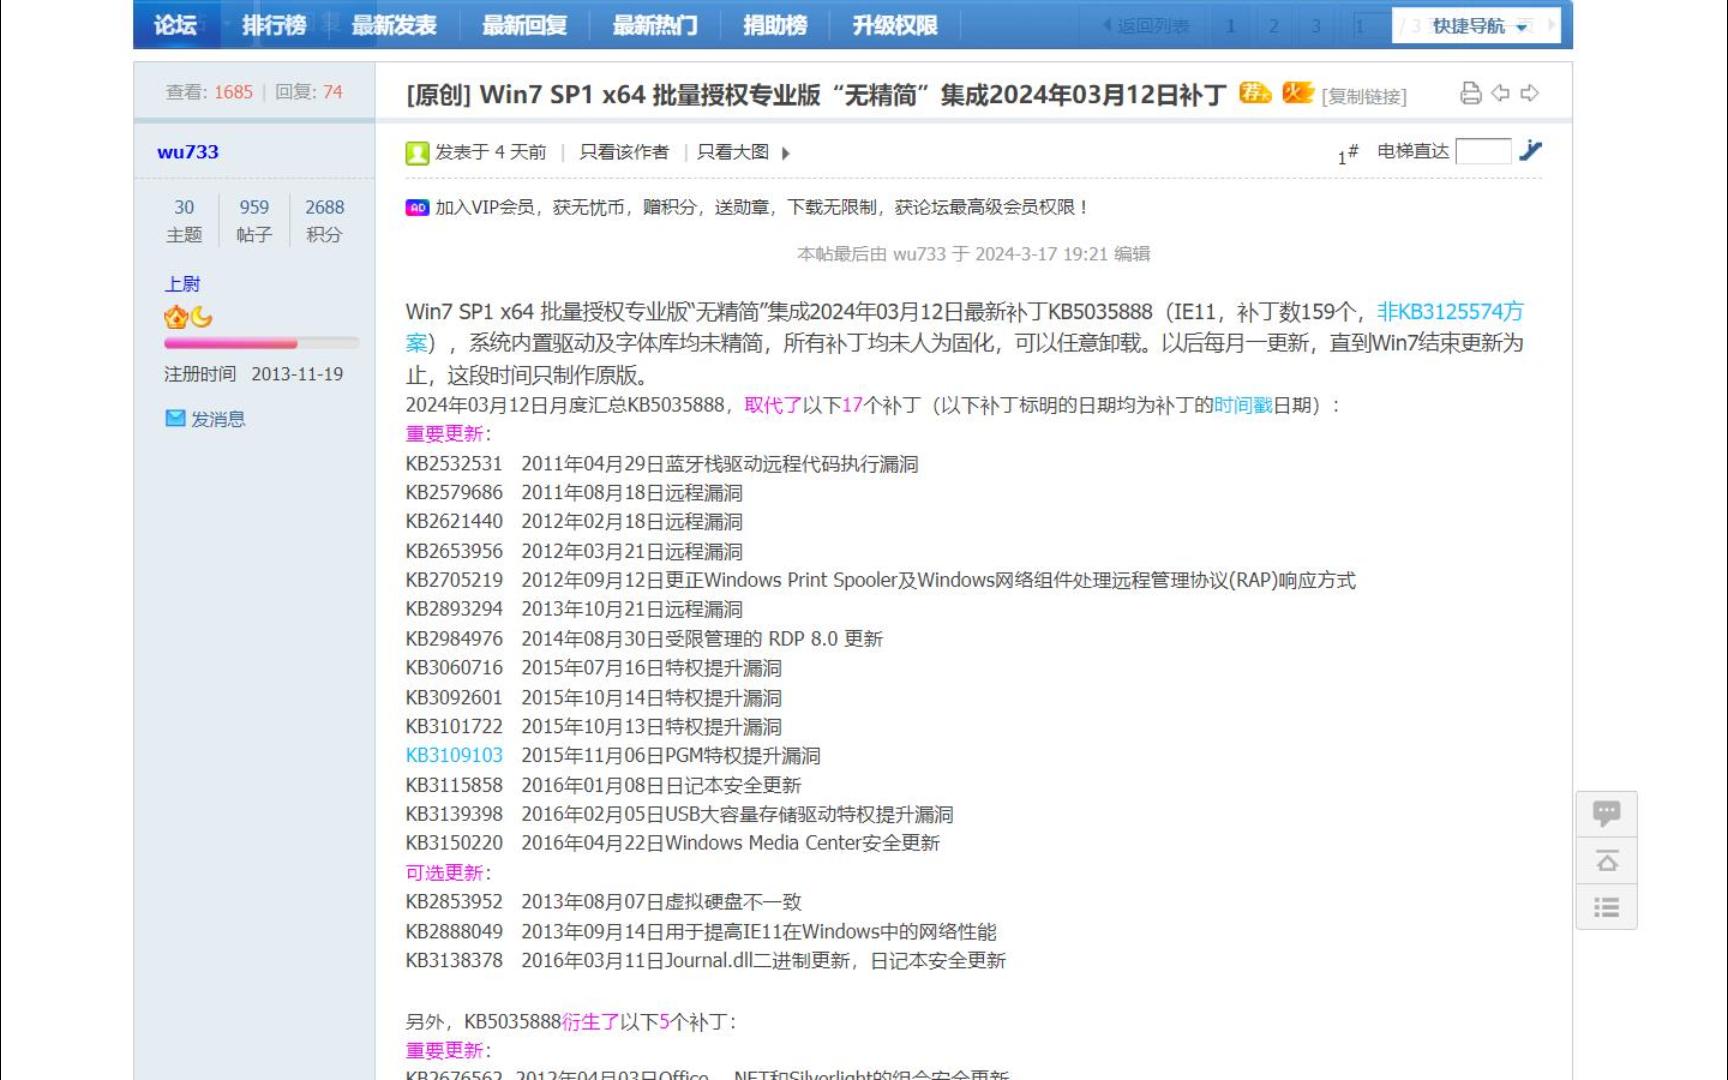The width and height of the screenshot is (1728, 1080).
Task: Click the moon rank medal under 上尉
Action: click(201, 317)
